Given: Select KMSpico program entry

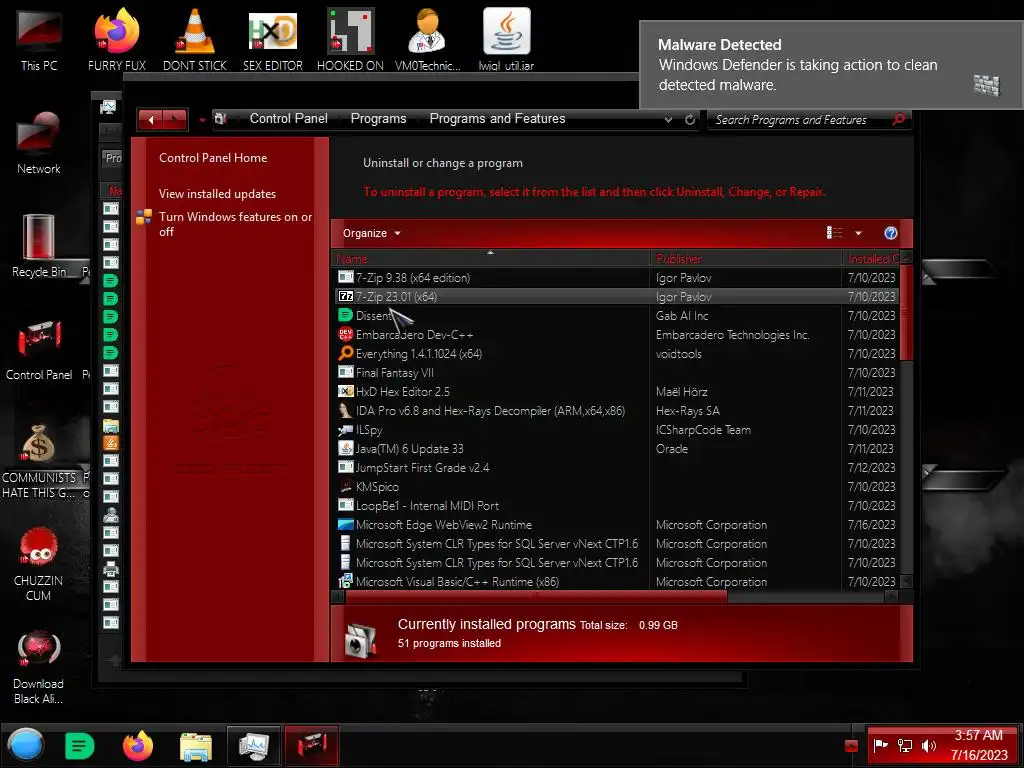Looking at the screenshot, I should coord(615,487).
